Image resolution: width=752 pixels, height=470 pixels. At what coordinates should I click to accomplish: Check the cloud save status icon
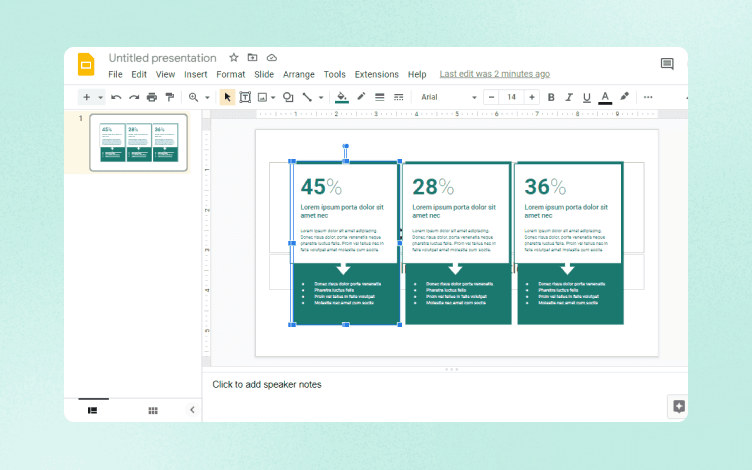click(272, 58)
